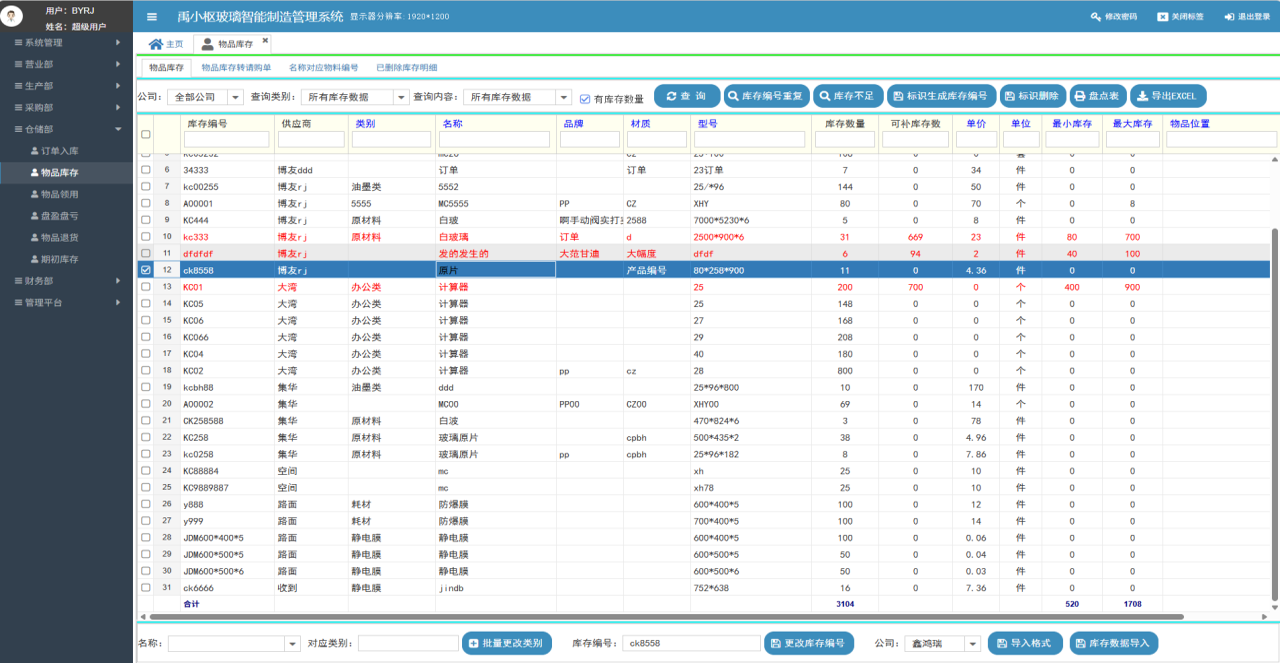Check the select-all checkbox in table header
The height and width of the screenshot is (664, 1280).
click(146, 134)
